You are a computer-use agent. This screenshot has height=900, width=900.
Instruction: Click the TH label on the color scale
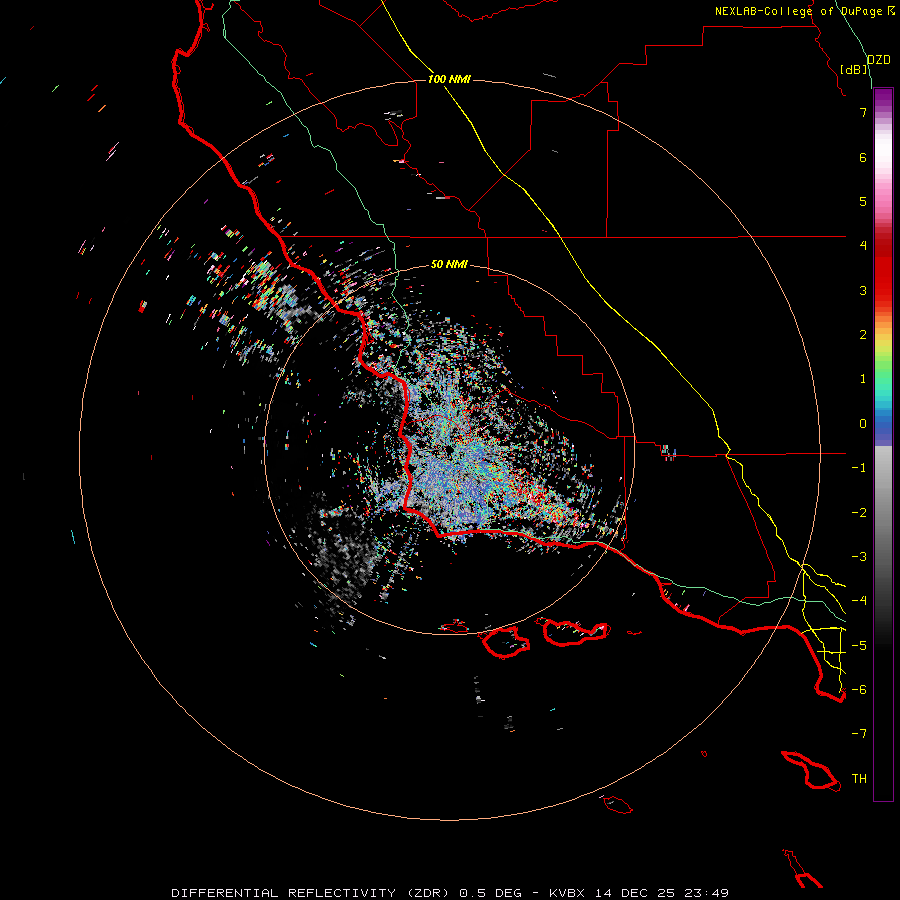[859, 779]
